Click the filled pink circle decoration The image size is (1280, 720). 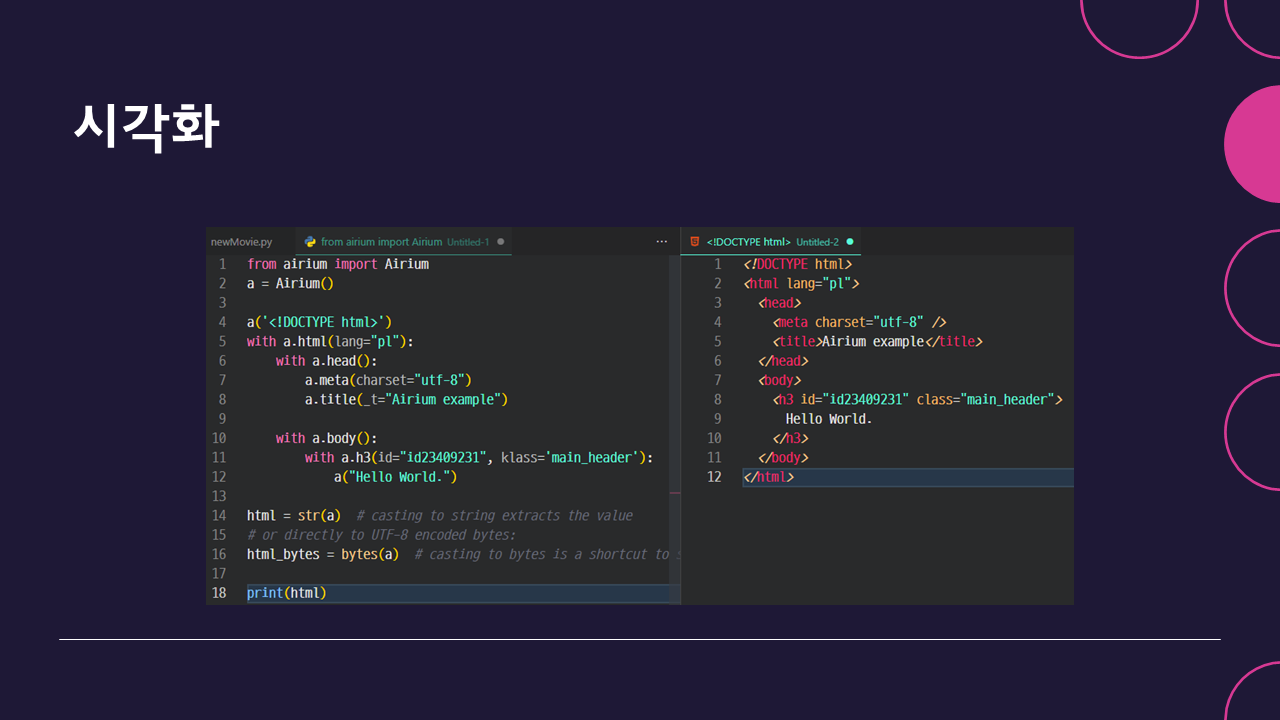point(1255,144)
